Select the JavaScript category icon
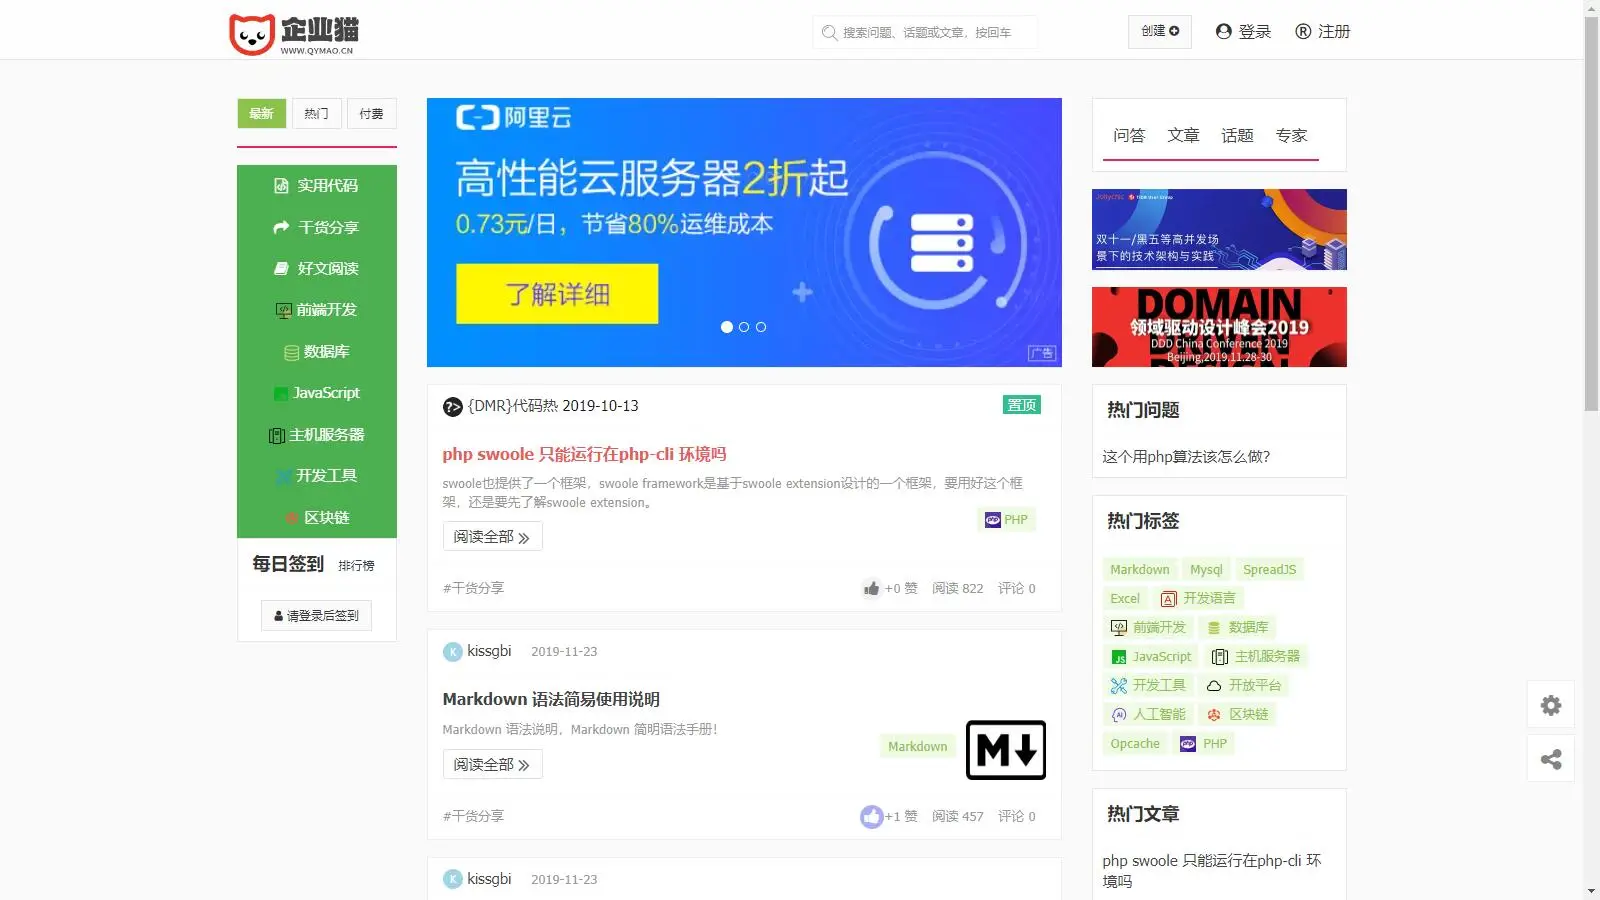This screenshot has height=900, width=1600. coord(281,393)
